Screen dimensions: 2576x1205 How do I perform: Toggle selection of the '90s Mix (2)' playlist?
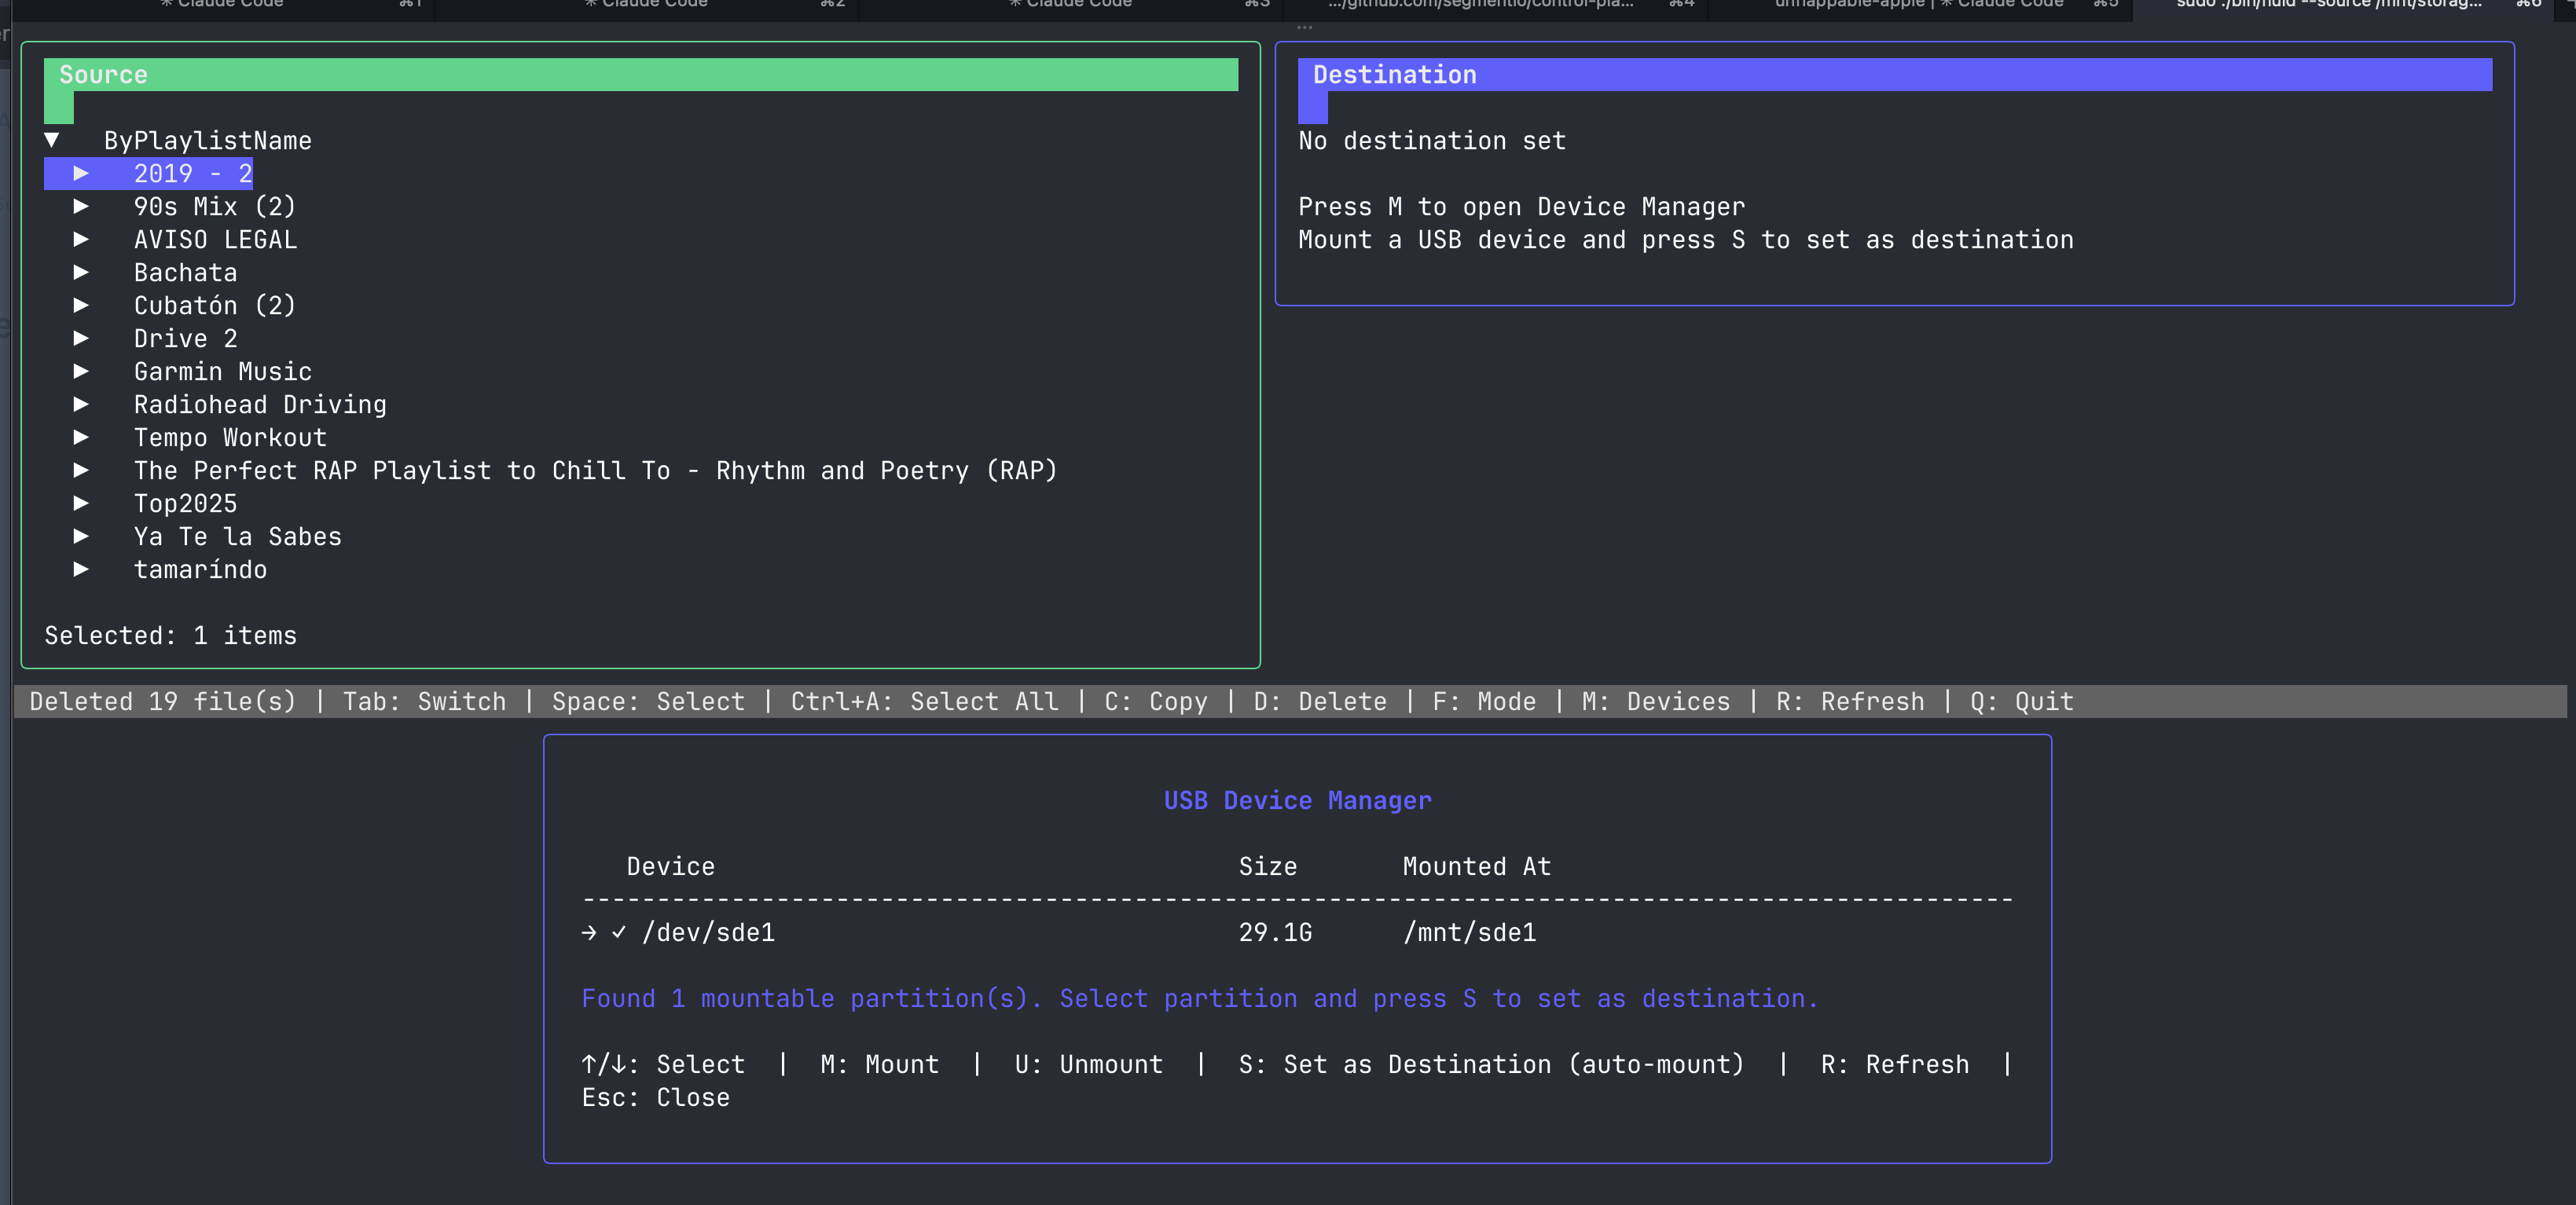[x=214, y=206]
